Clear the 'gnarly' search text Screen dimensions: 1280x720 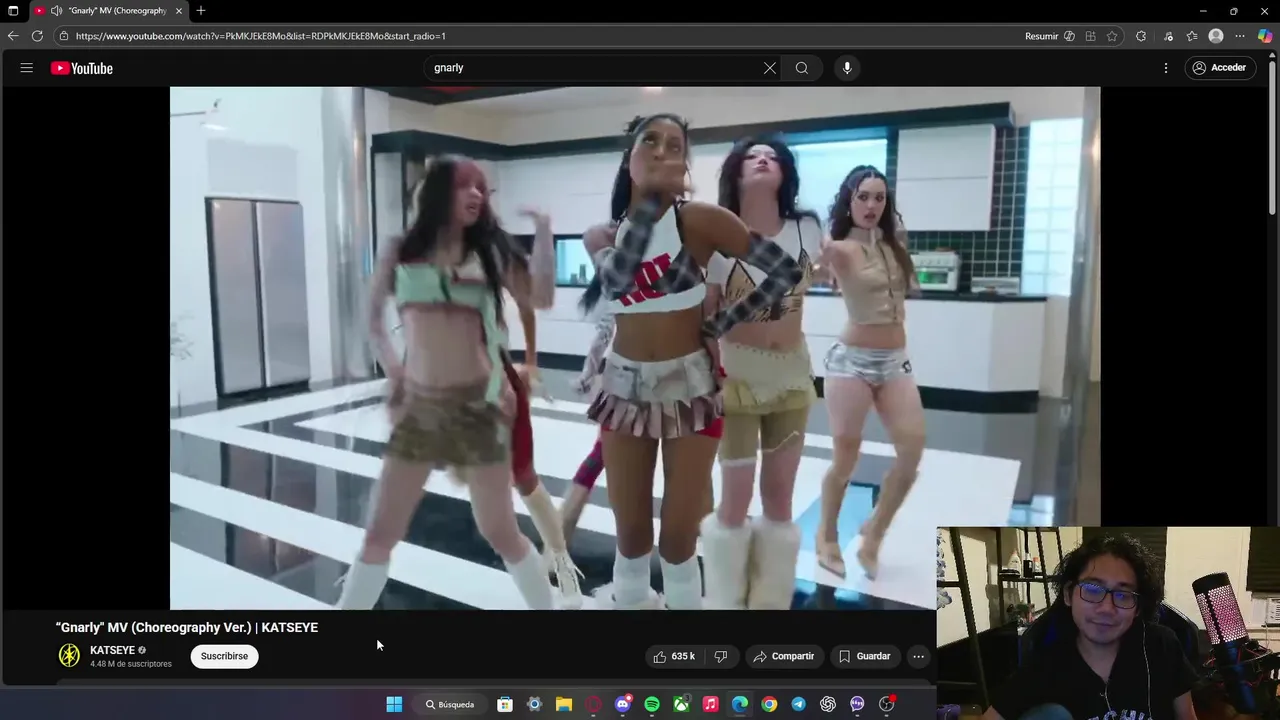tap(770, 68)
